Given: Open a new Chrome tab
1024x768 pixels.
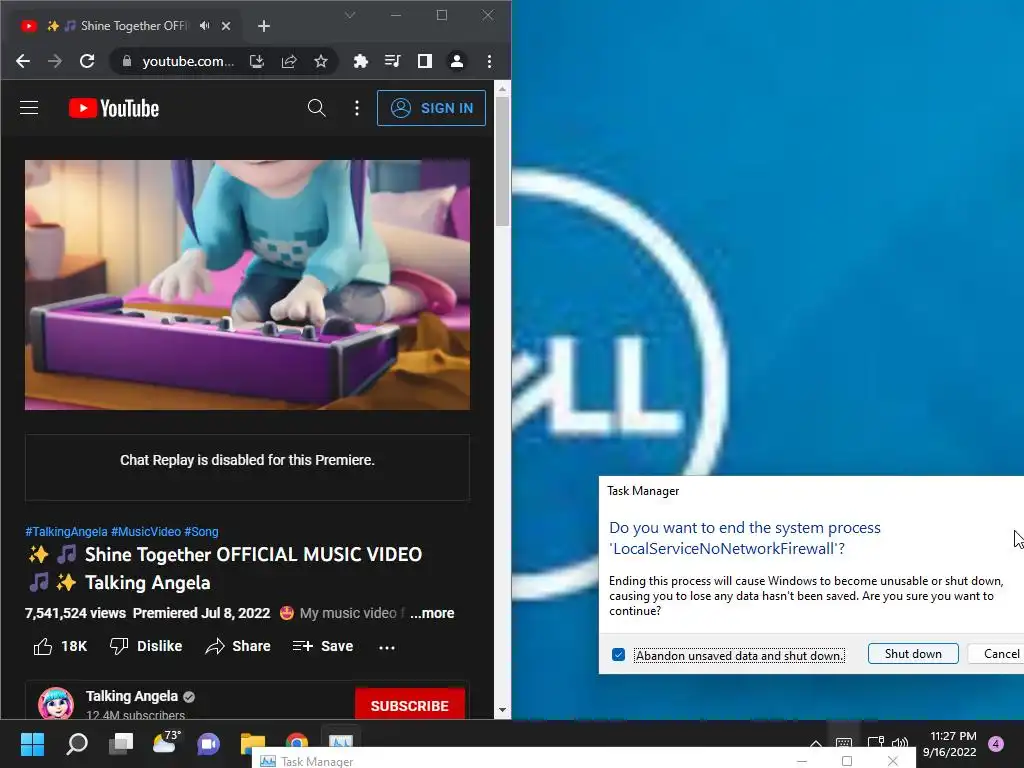Looking at the screenshot, I should [x=264, y=26].
